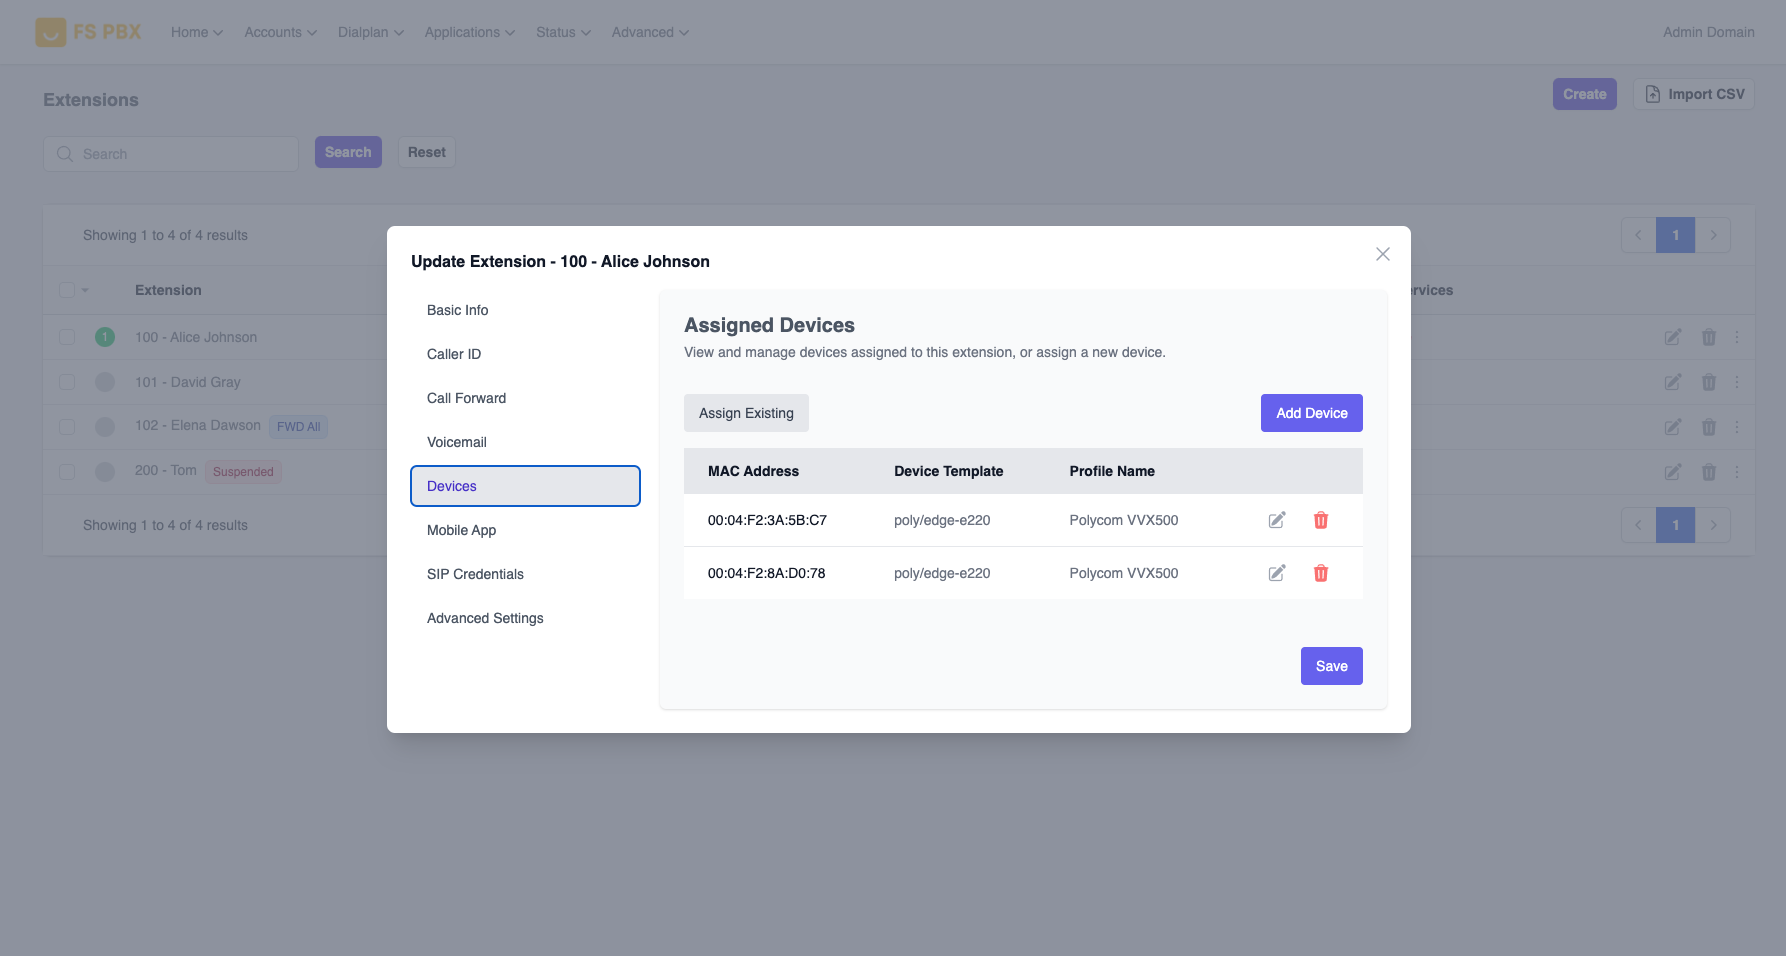
Task: Save the assigned devices changes
Action: pyautogui.click(x=1331, y=665)
